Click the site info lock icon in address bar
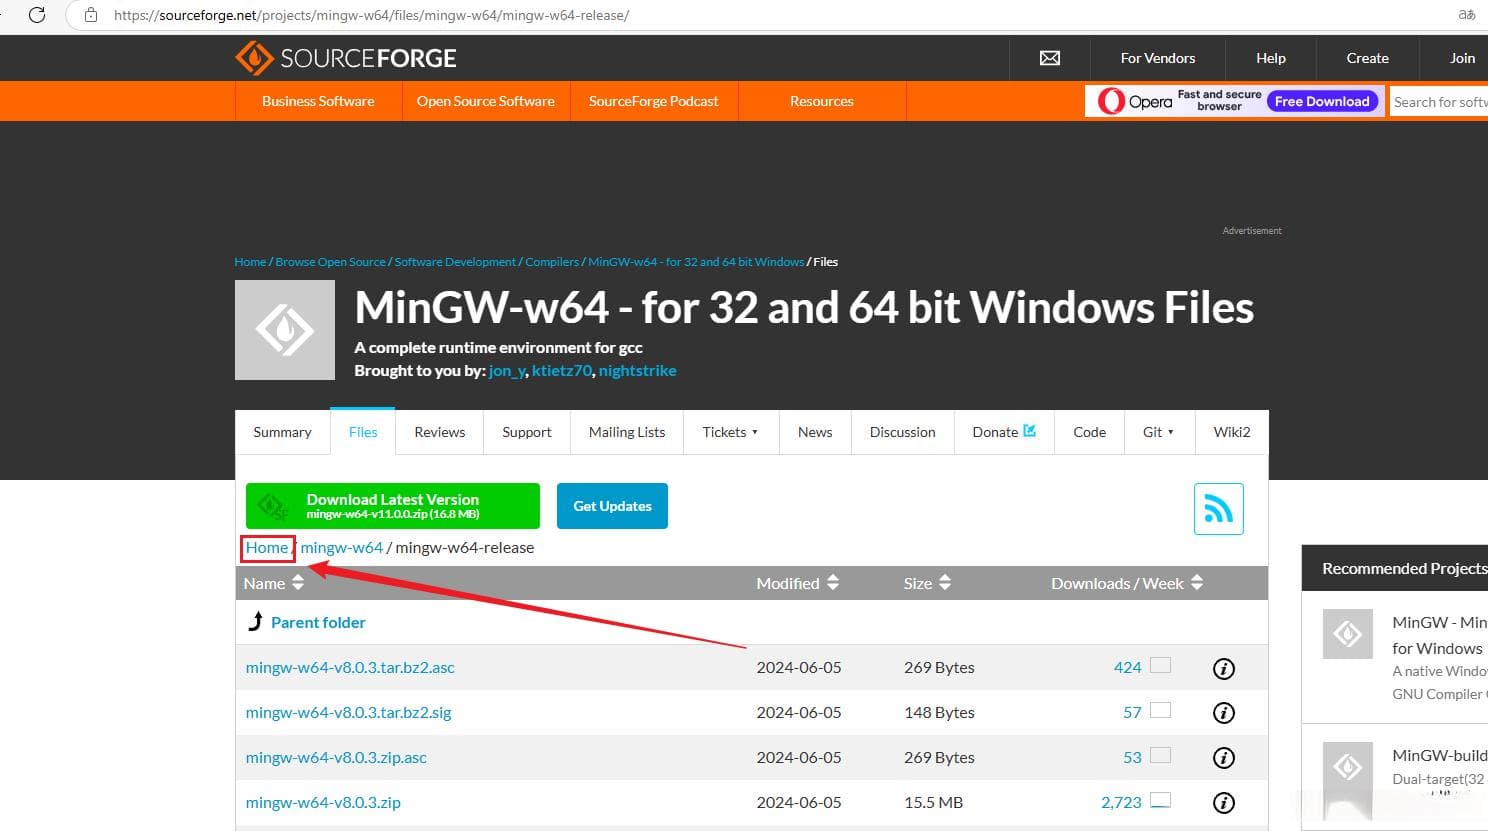Screen dimensions: 1488x831 91,15
